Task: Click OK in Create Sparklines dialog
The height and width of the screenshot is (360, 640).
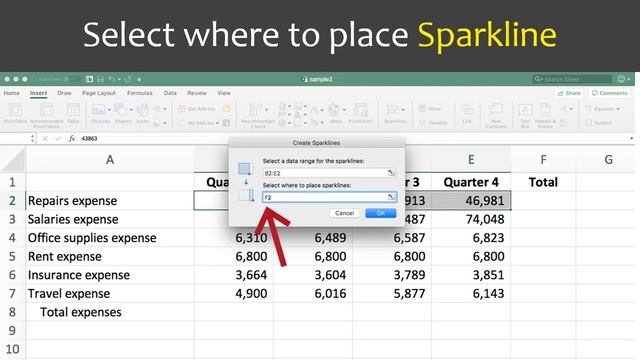Action: [380, 213]
